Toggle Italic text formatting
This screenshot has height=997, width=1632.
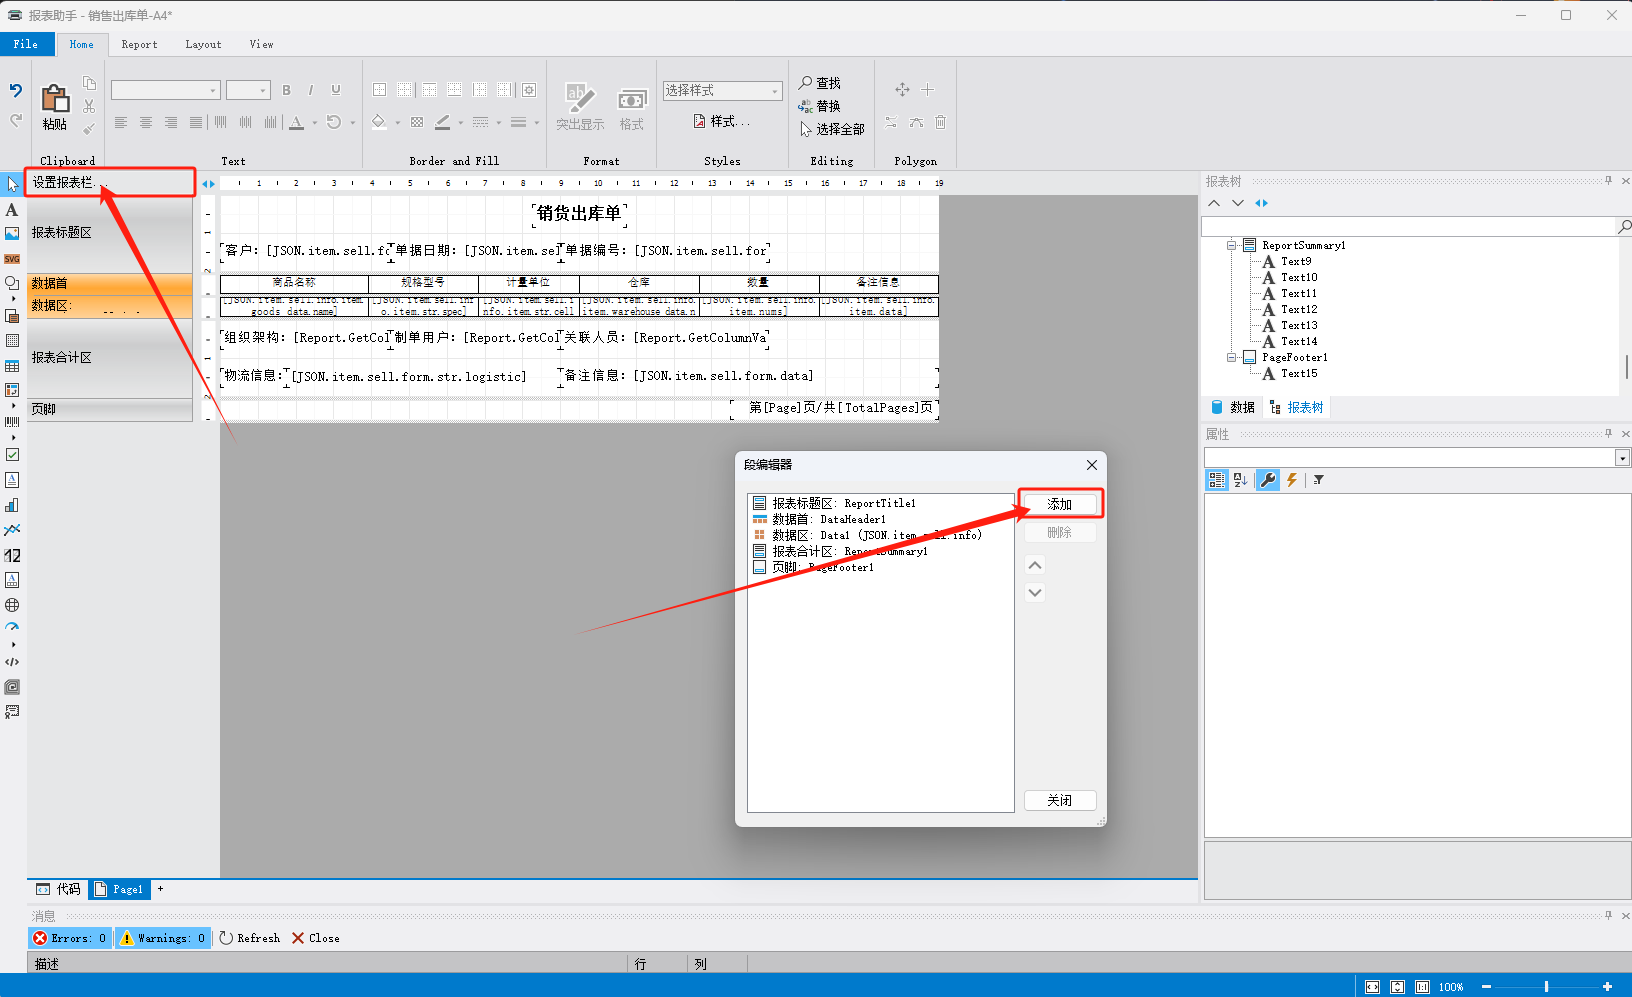coord(311,90)
